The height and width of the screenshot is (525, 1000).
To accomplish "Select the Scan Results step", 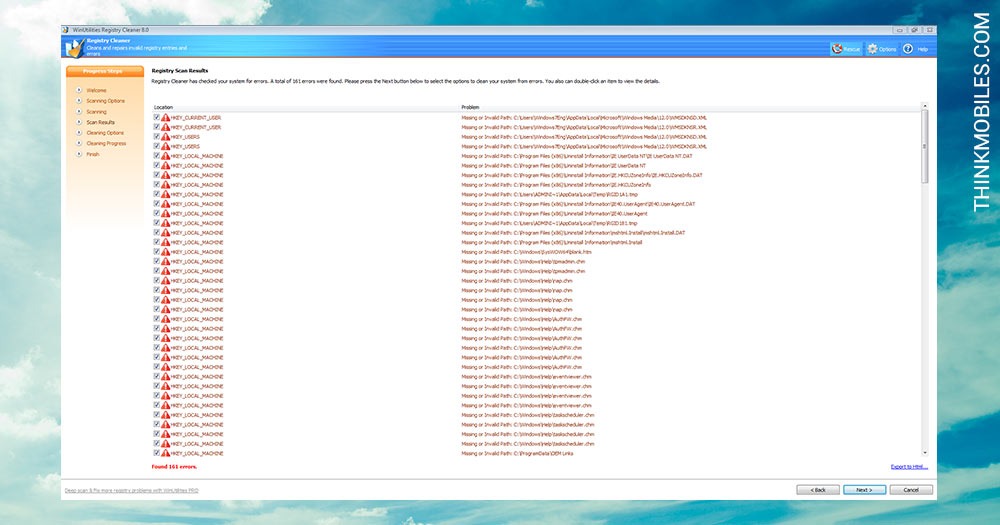I will [101, 122].
